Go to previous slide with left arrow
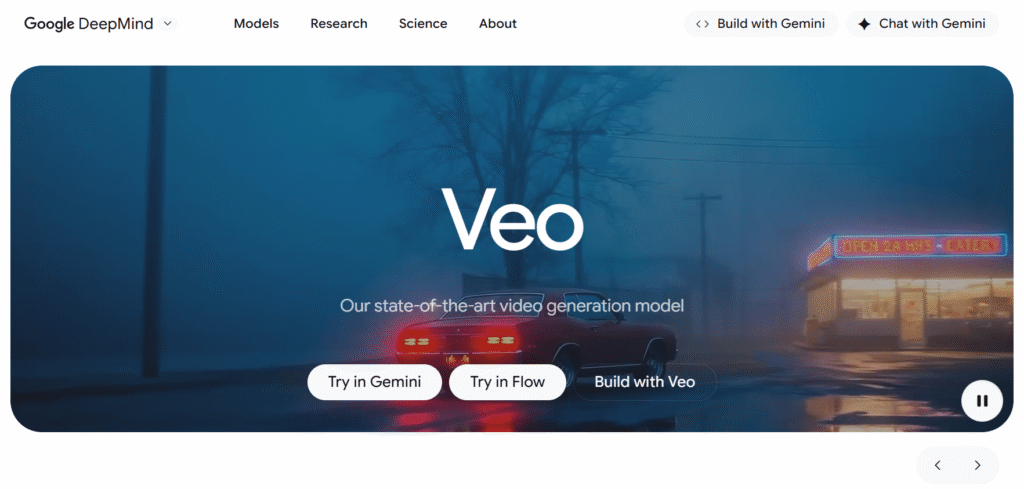The width and height of the screenshot is (1024, 489). pos(938,465)
